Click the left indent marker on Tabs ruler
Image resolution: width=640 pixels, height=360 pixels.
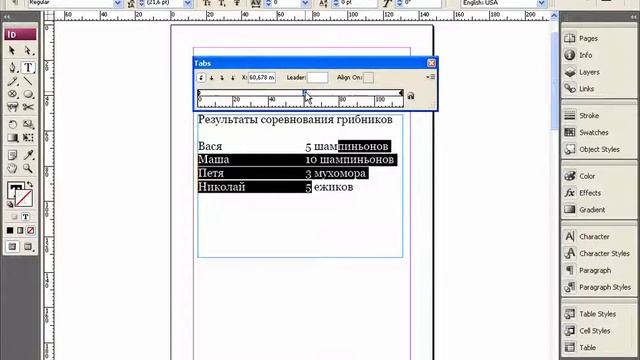tap(199, 93)
